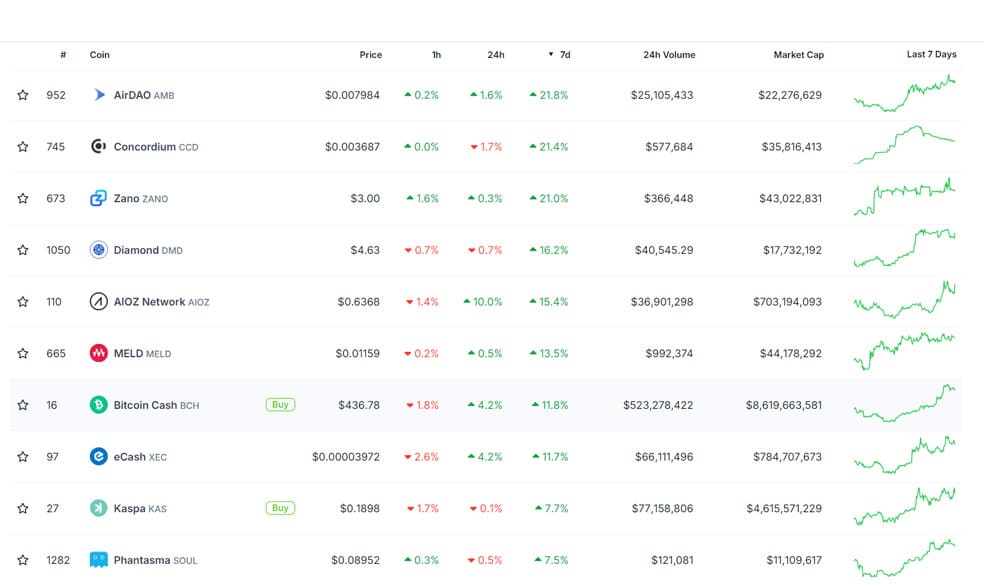Star the Bitcoin Cash row
This screenshot has height=584, width=984.
[x=23, y=405]
